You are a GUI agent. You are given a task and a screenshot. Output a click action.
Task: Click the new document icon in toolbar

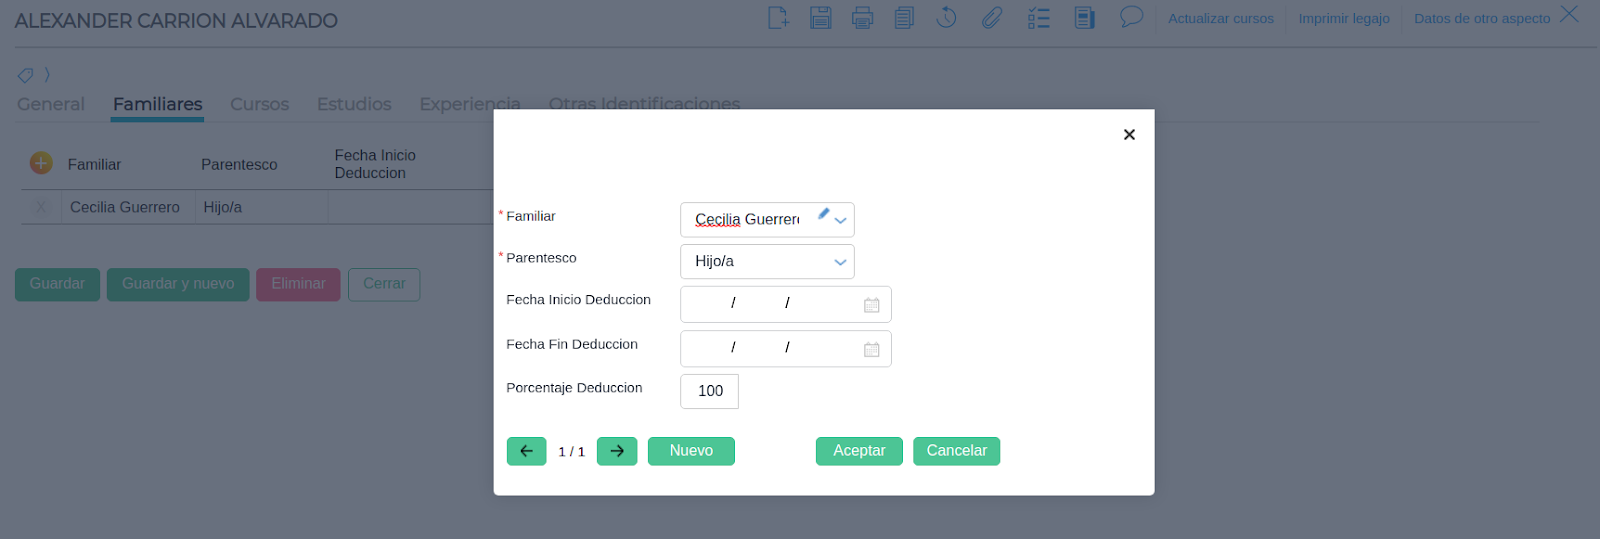point(778,18)
